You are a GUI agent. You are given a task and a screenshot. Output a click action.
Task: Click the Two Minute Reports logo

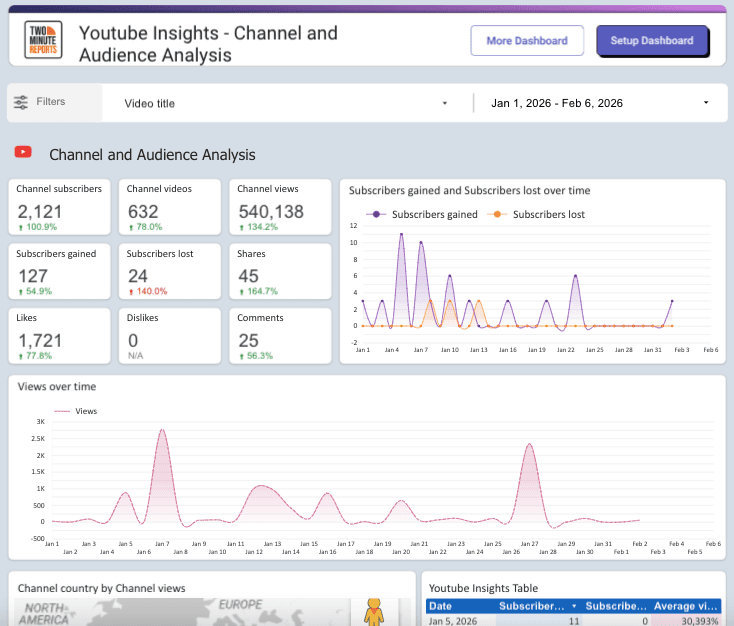pyautogui.click(x=43, y=40)
